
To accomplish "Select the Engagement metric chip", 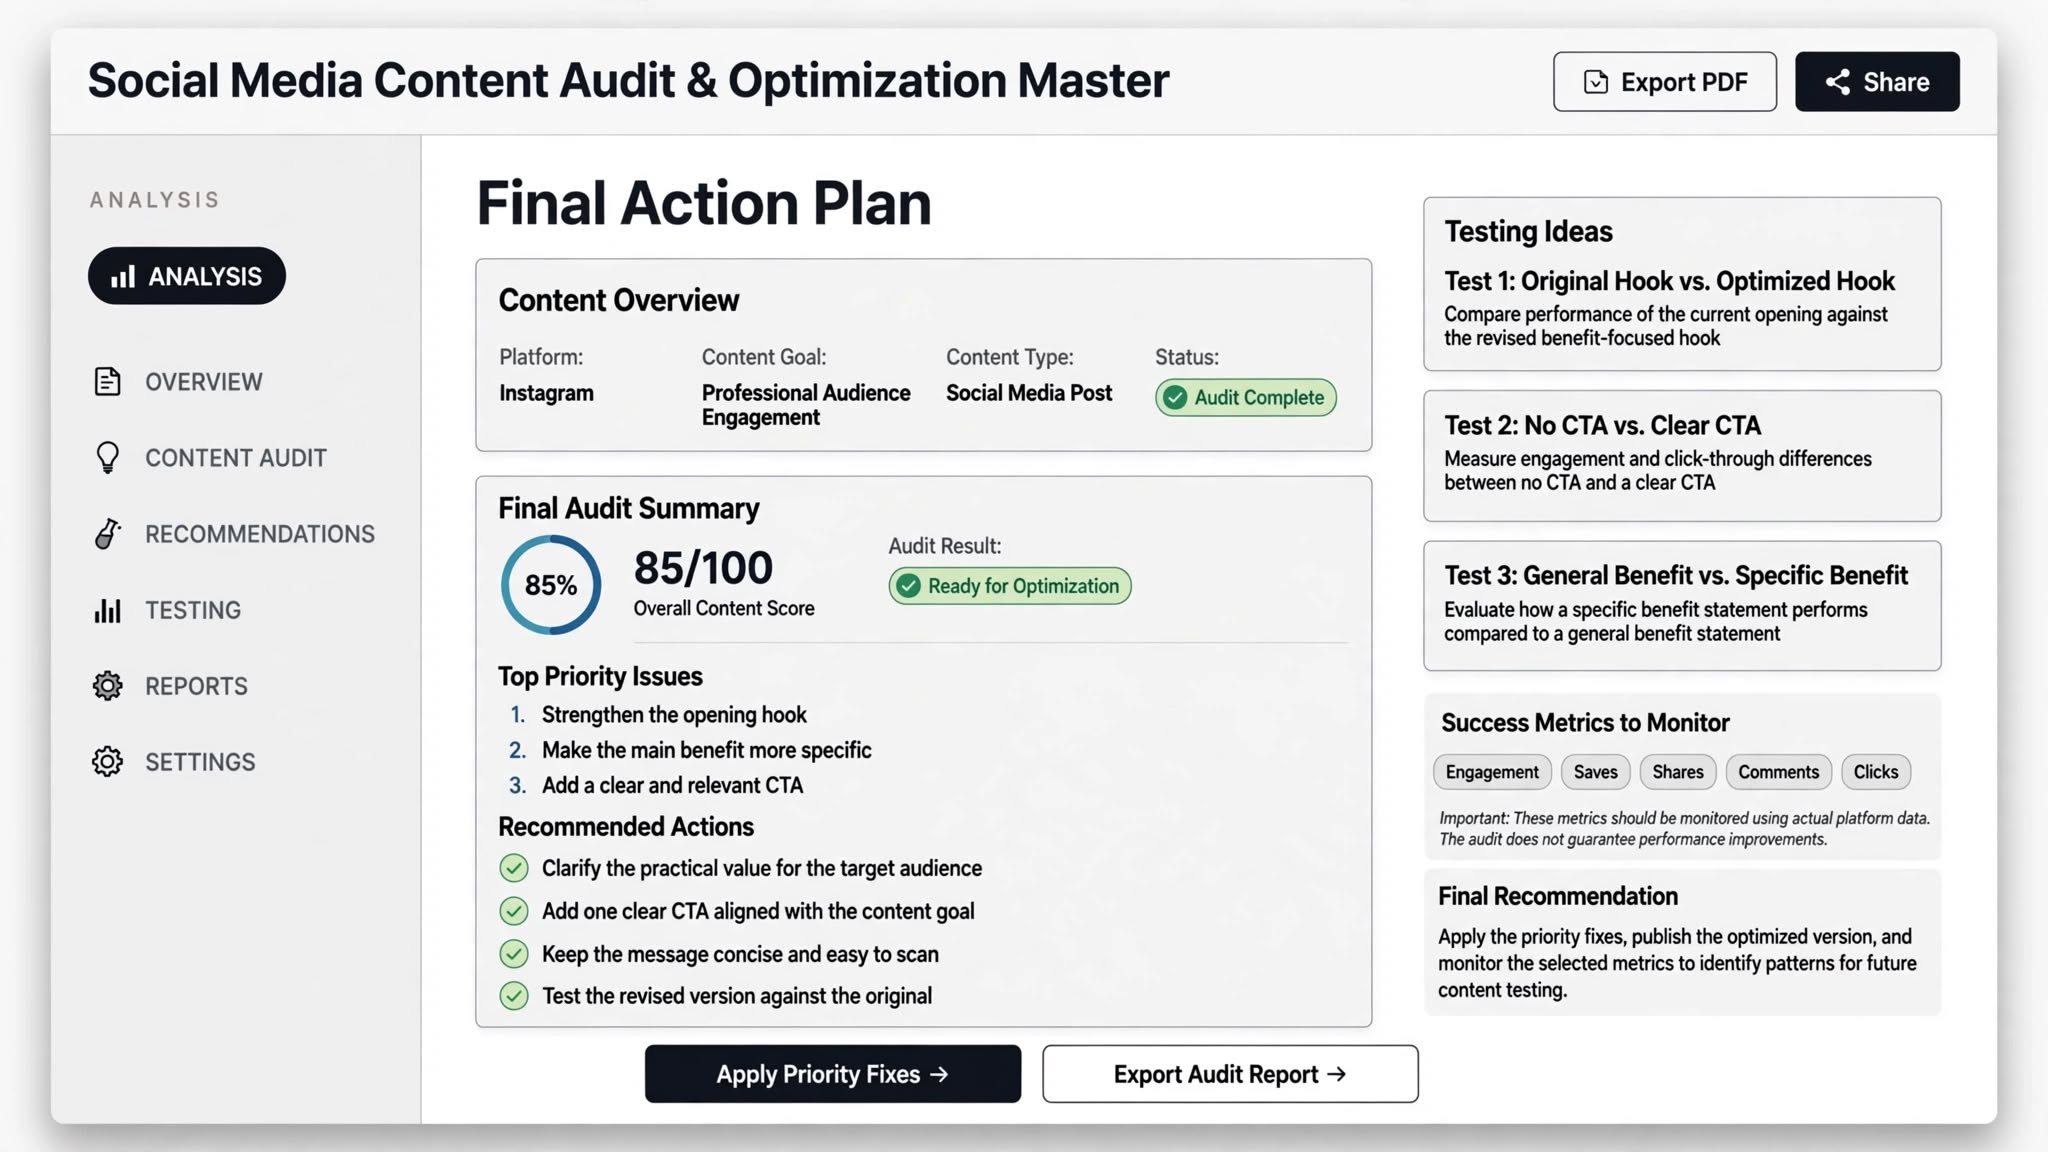I will click(x=1492, y=772).
